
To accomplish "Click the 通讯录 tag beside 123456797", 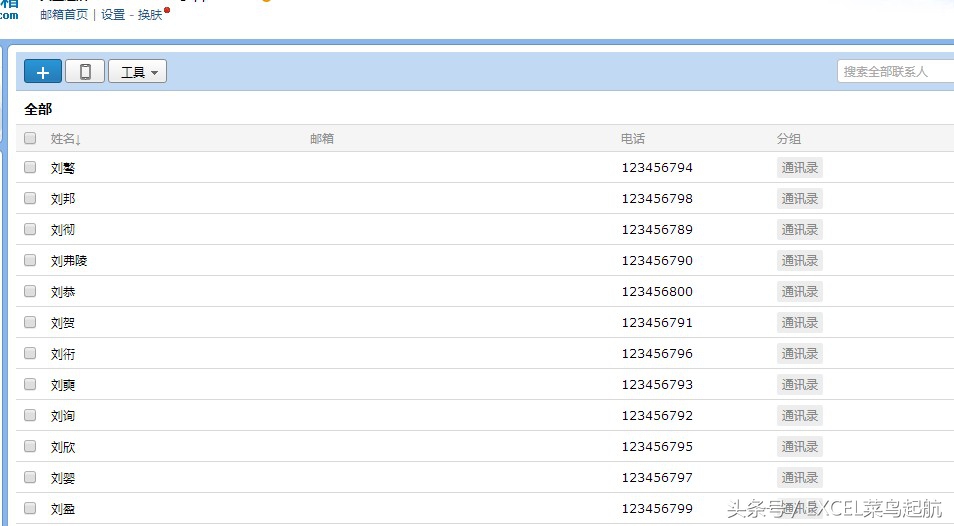I will coord(799,478).
